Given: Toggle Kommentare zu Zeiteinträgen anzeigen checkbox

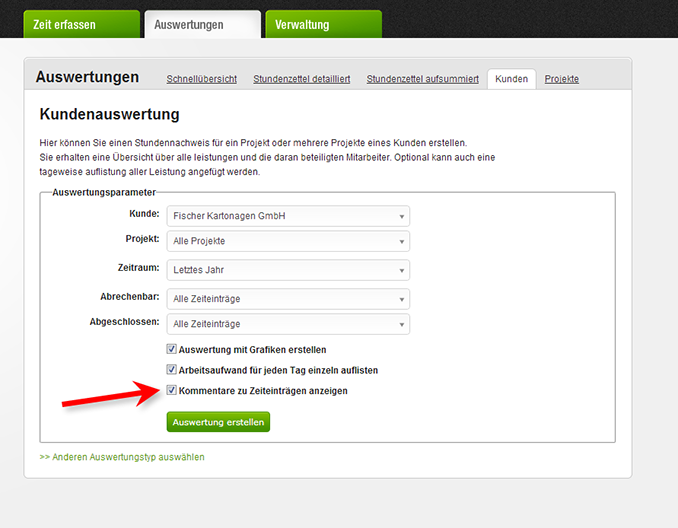Looking at the screenshot, I should [x=172, y=390].
